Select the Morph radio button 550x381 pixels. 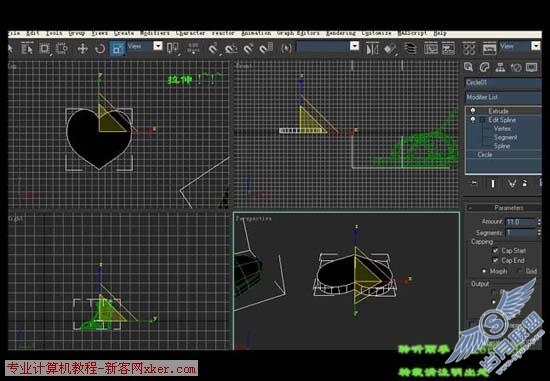click(484, 271)
